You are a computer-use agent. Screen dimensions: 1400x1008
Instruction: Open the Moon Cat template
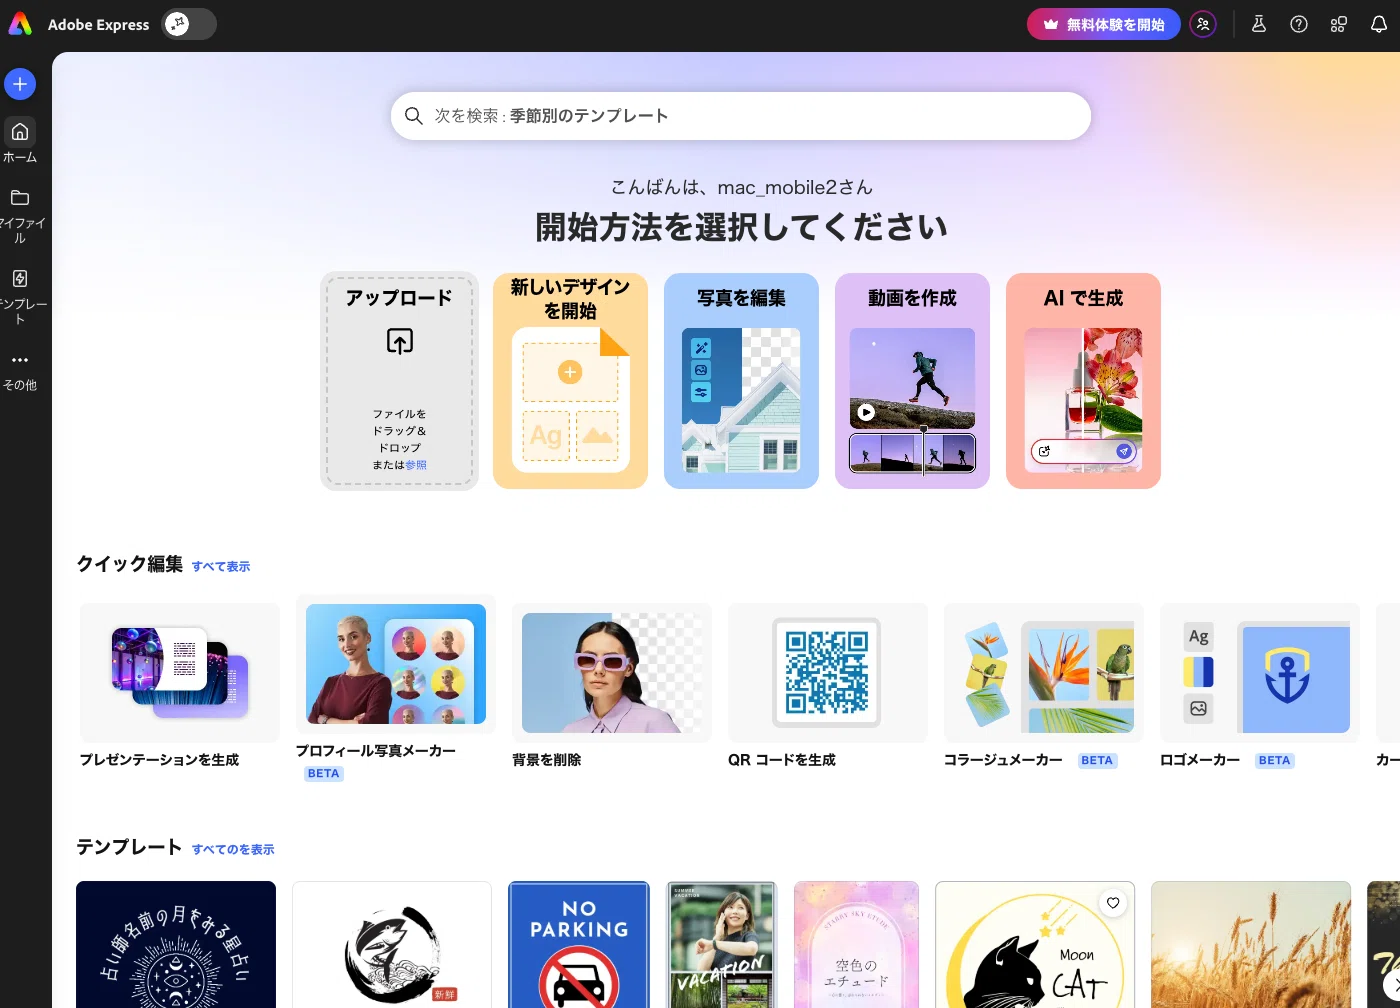tap(1035, 944)
